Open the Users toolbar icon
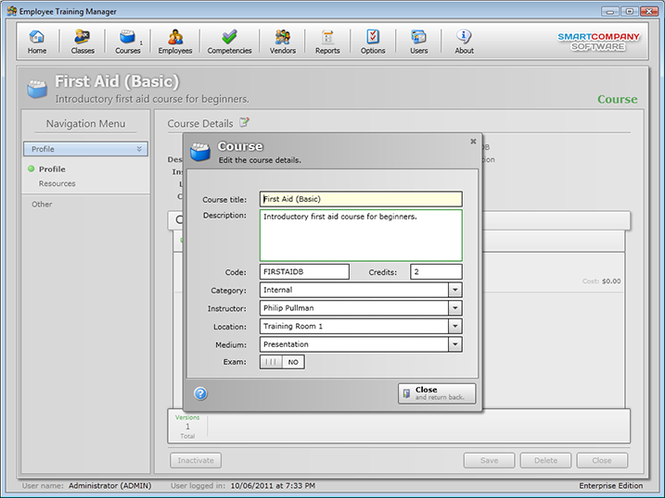 click(419, 41)
